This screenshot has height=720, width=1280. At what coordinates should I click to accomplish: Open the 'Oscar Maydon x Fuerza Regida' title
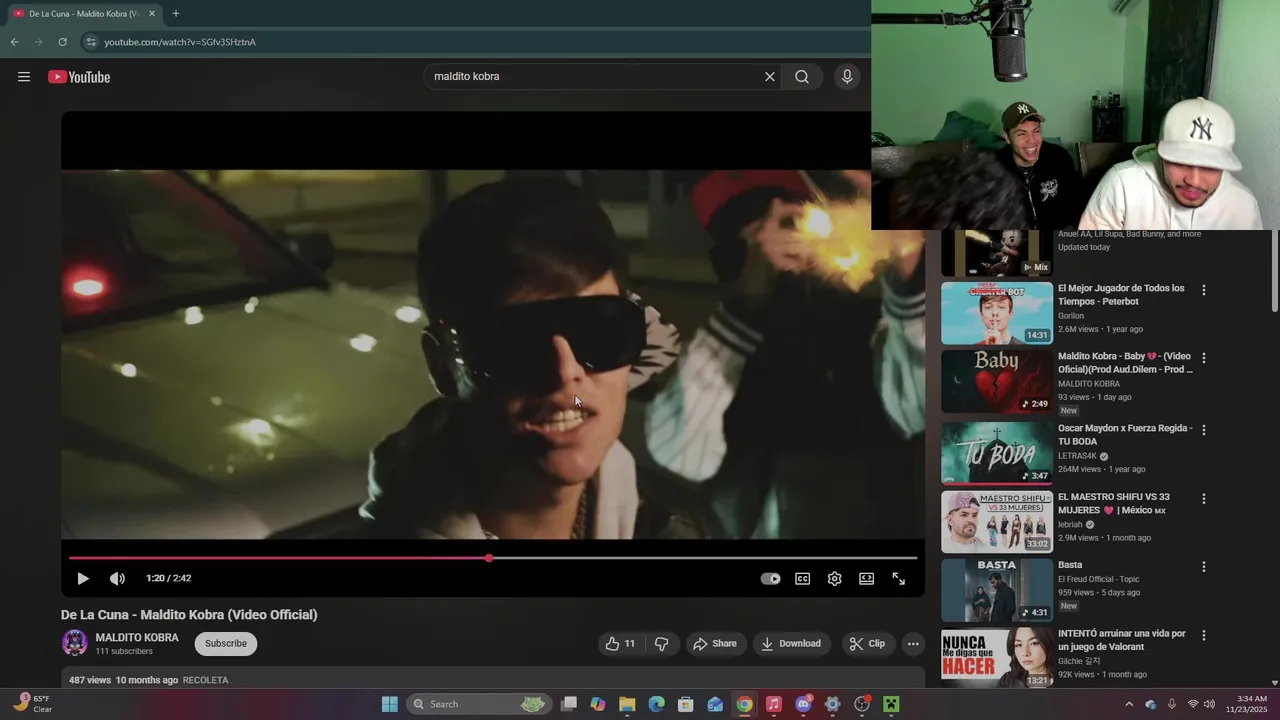pos(1125,435)
